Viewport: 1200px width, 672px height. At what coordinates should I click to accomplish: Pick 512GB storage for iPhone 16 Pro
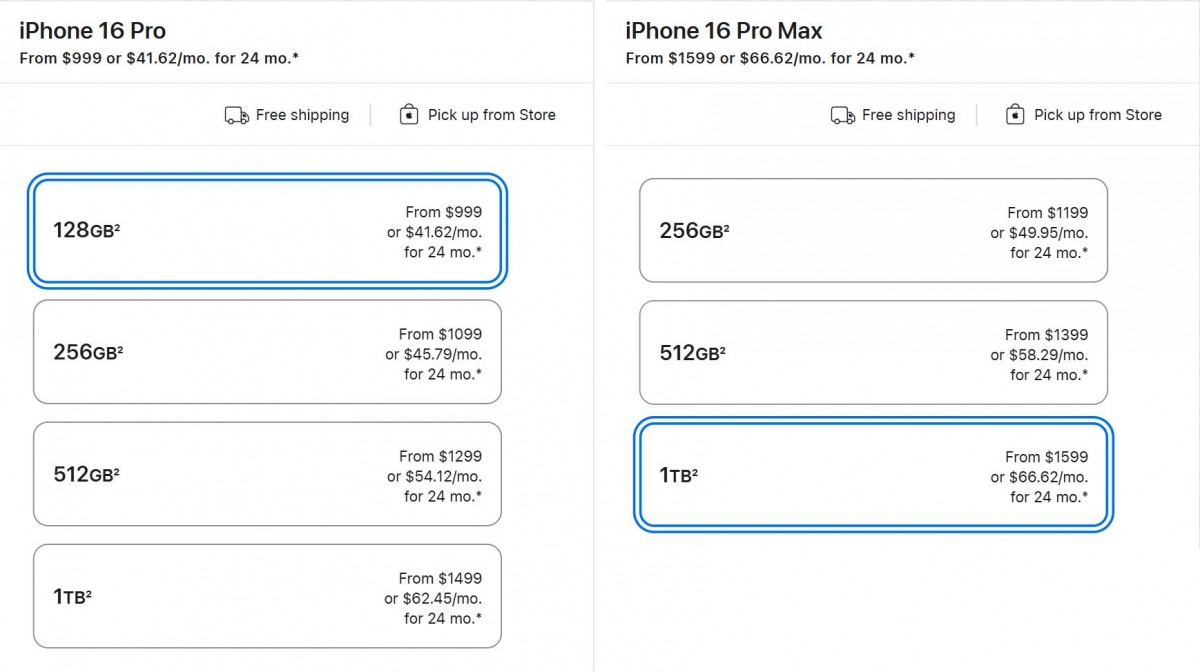click(x=267, y=474)
